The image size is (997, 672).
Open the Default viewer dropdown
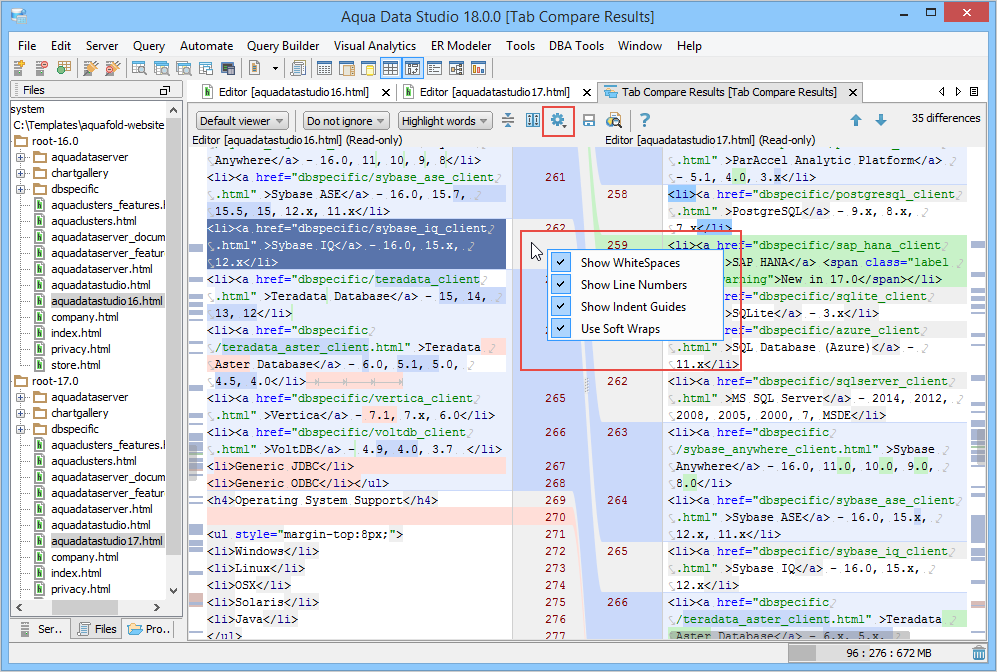click(x=242, y=121)
